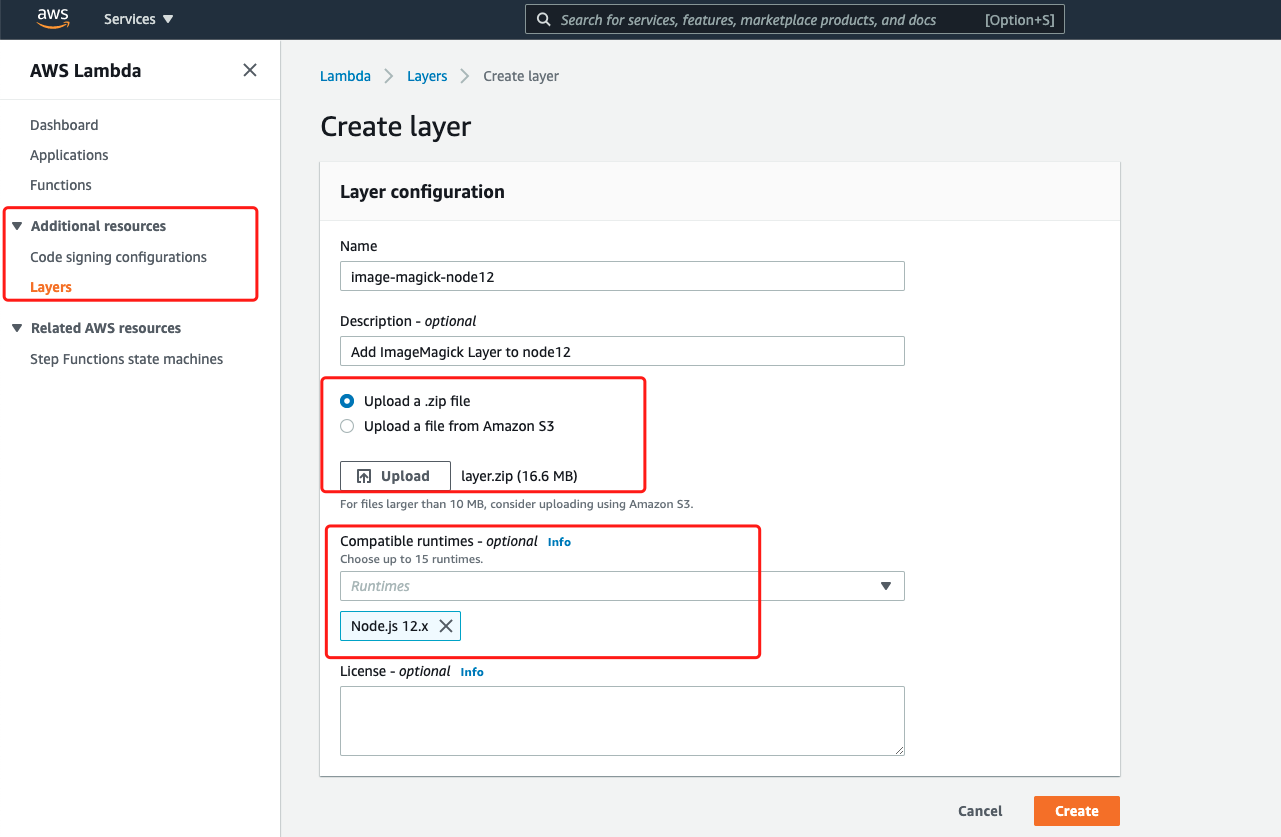Click into the Name input field
This screenshot has height=837, width=1281.
[x=622, y=276]
